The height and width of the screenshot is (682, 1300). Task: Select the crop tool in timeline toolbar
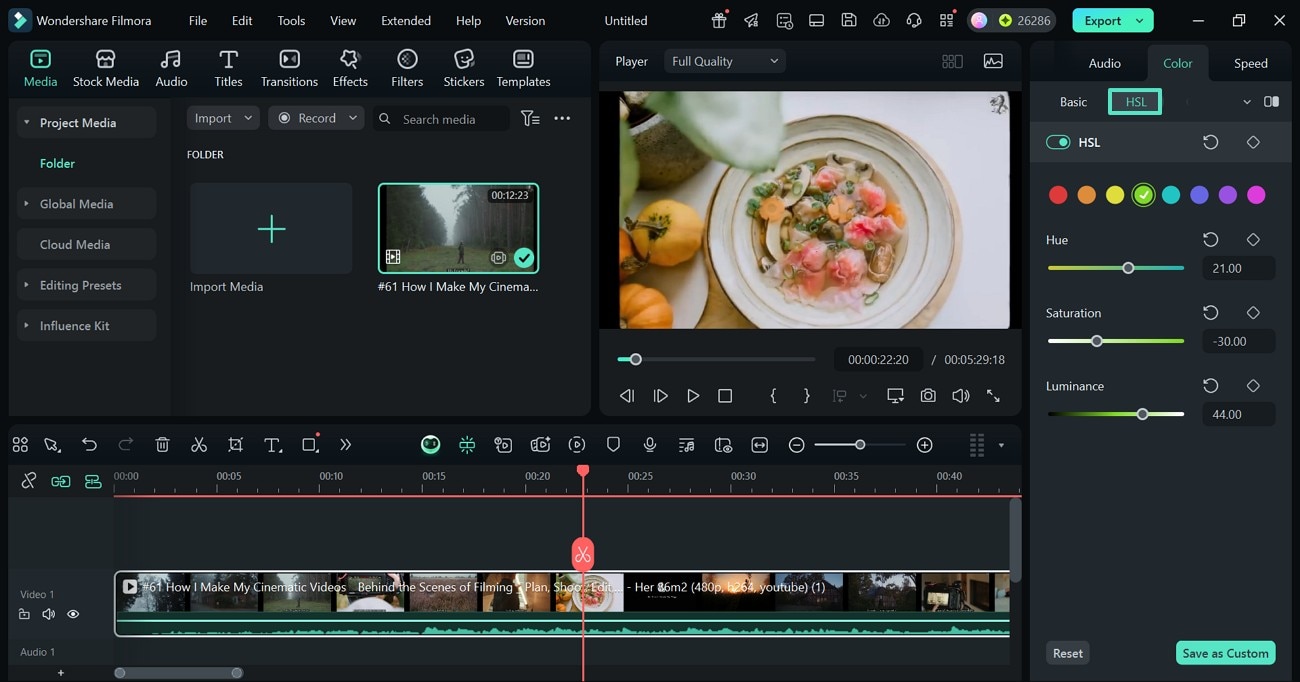tap(235, 445)
